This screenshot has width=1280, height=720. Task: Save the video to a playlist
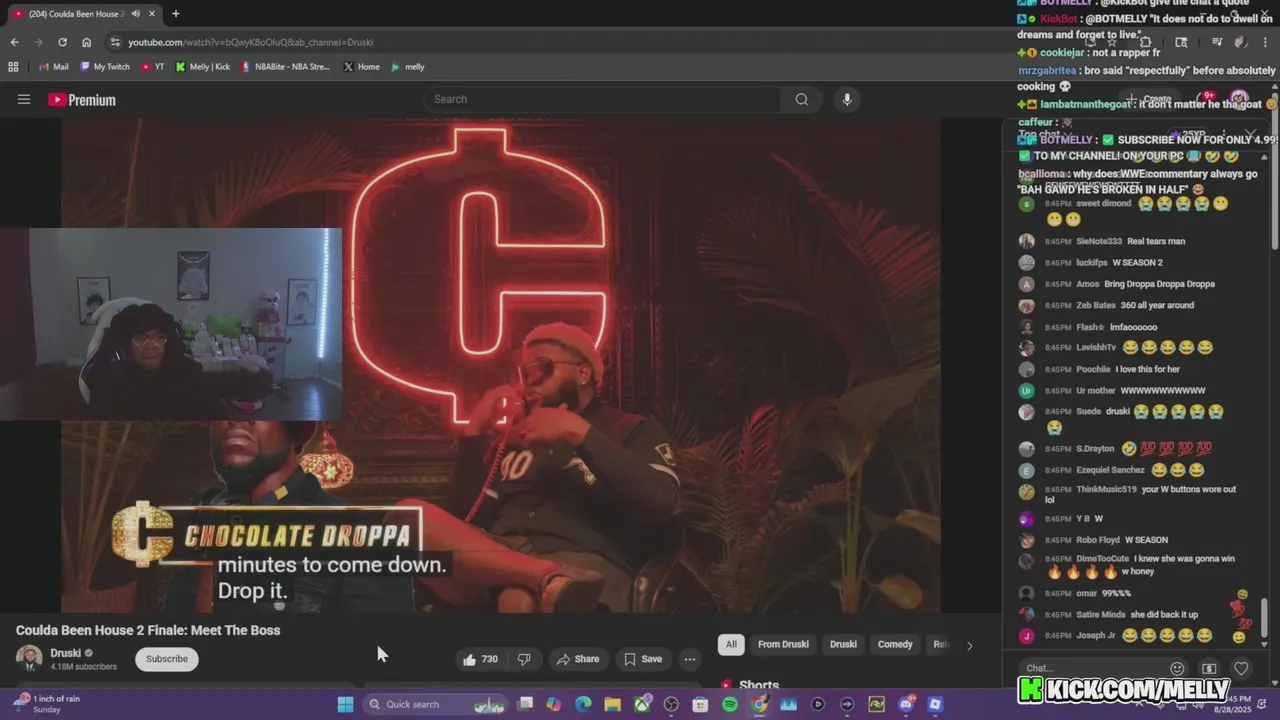pos(643,659)
